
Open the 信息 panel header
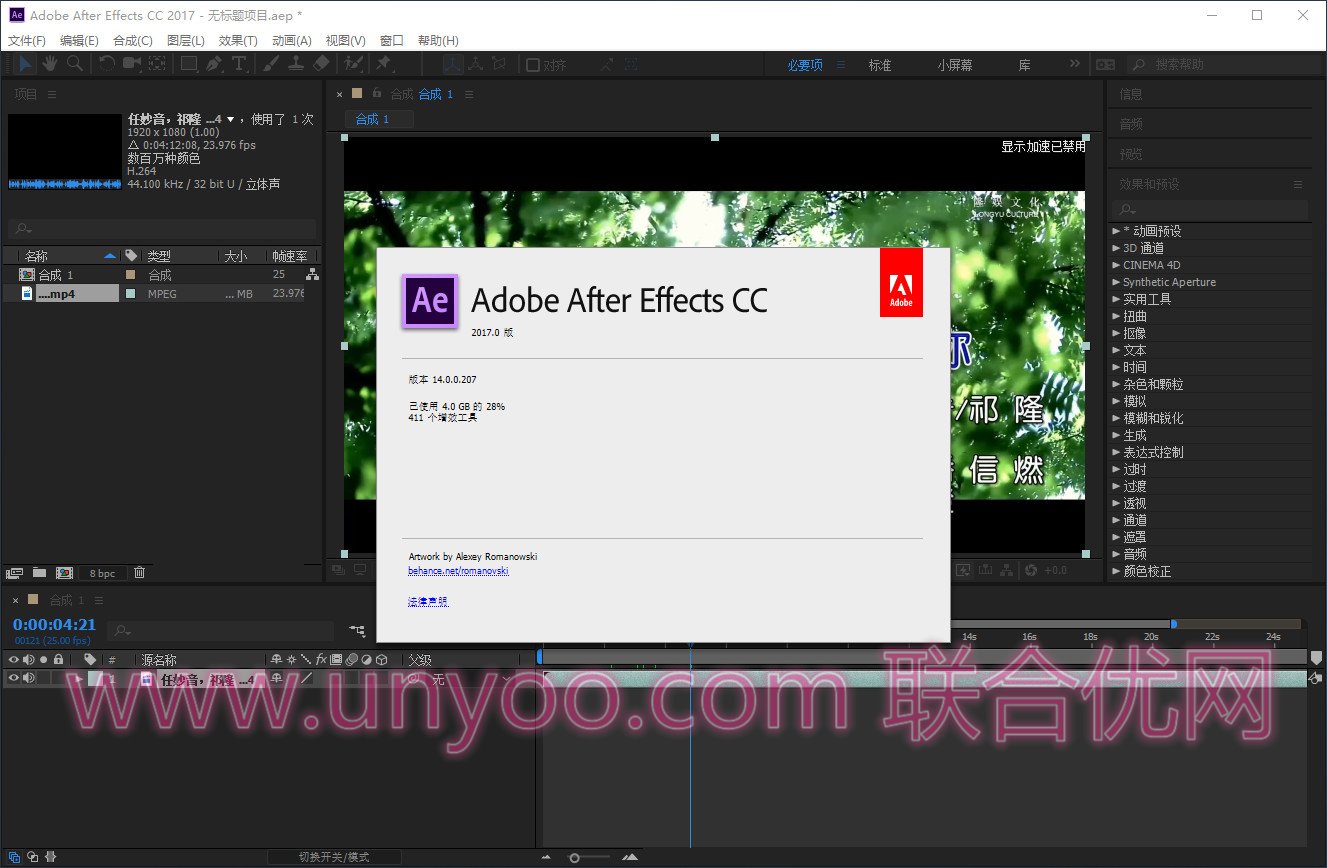1131,94
